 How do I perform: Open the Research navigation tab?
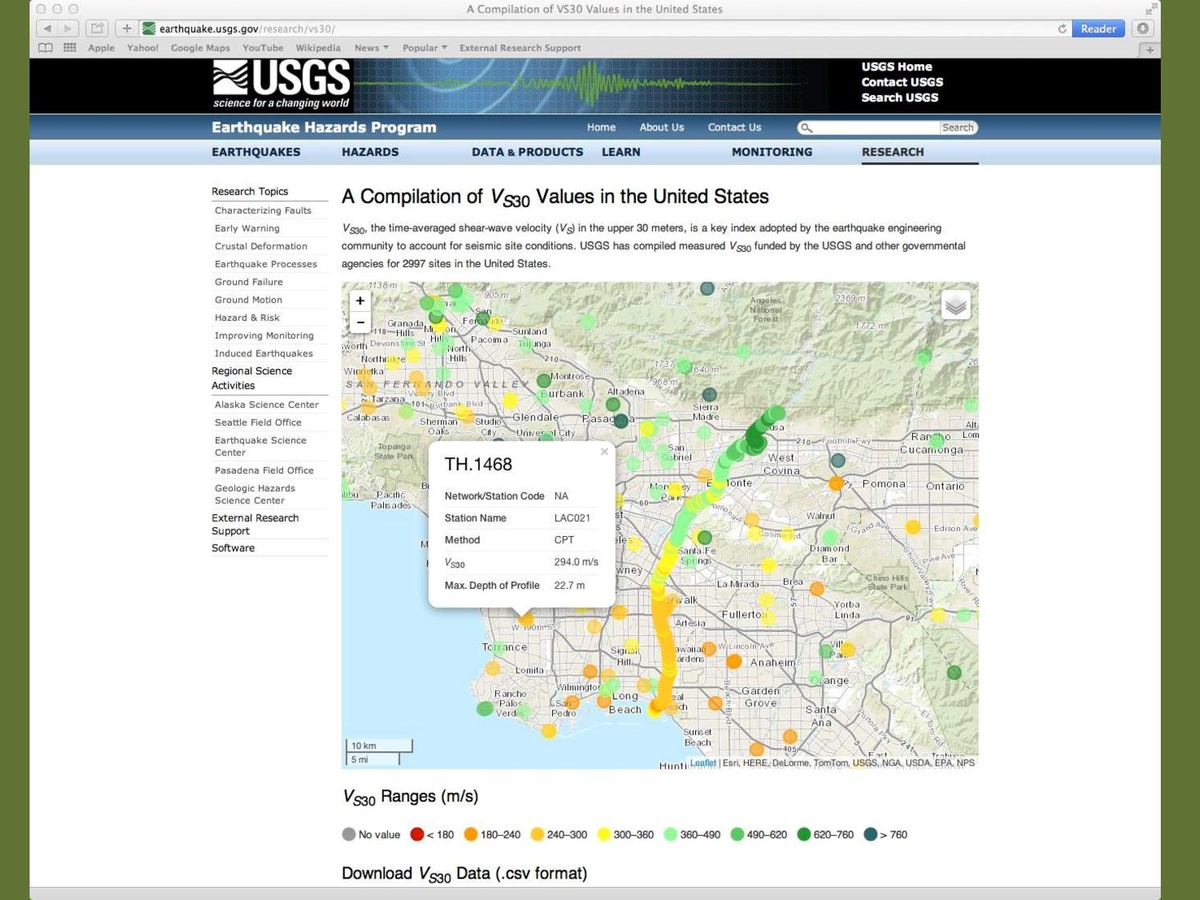pyautogui.click(x=892, y=152)
